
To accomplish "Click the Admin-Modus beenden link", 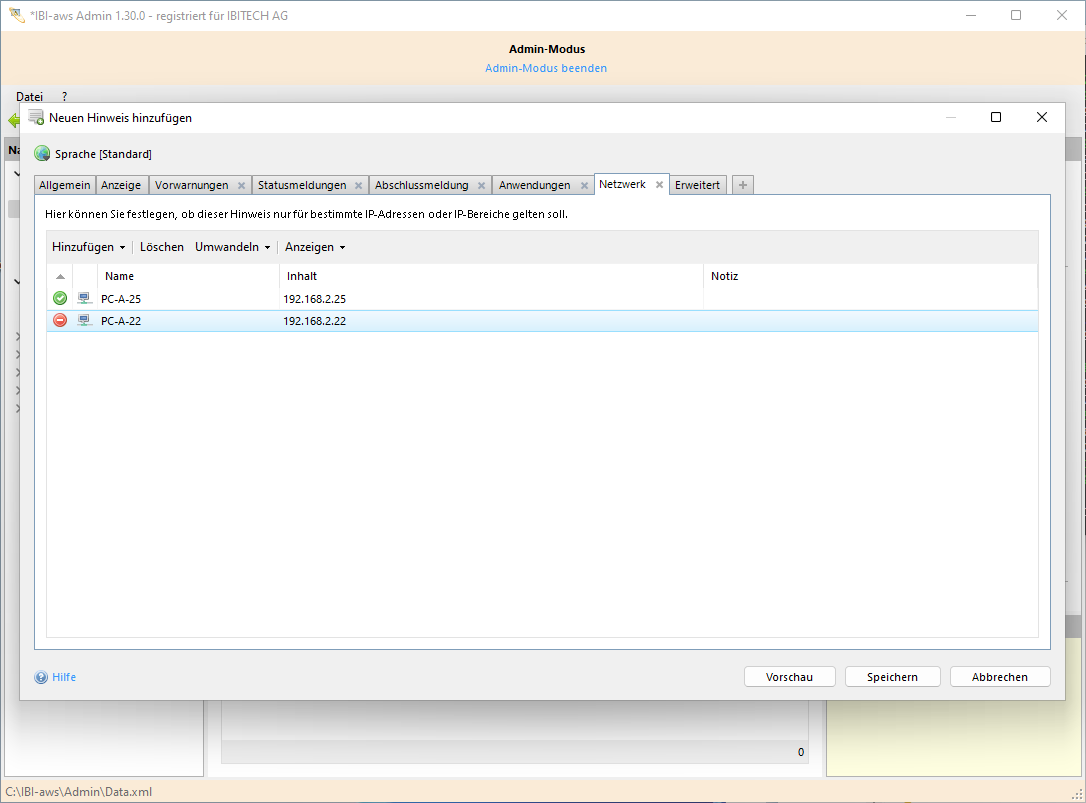I will click(546, 68).
